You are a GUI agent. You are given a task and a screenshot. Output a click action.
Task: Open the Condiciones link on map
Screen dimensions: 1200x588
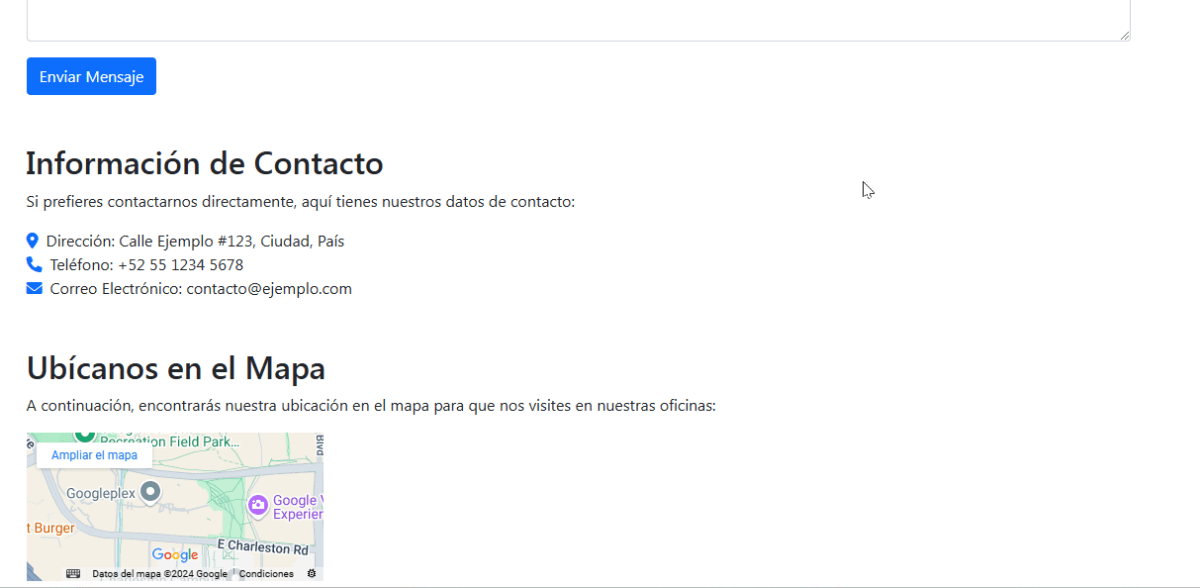pyautogui.click(x=266, y=574)
